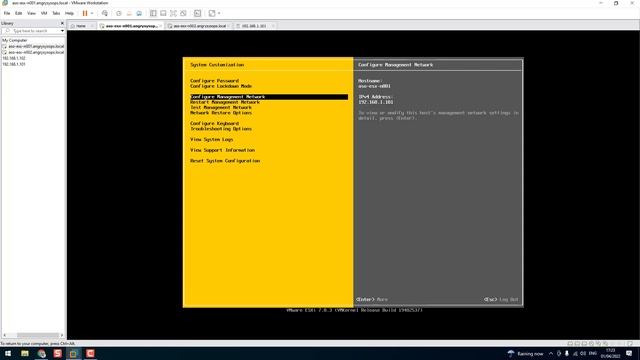Switch VM to full screen mode
640x360 pixels.
point(173,13)
